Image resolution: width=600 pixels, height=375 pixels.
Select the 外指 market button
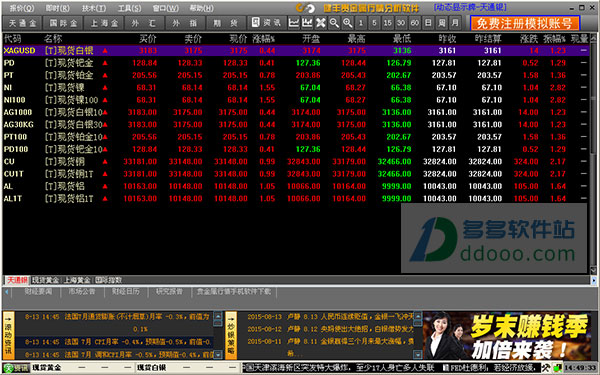tap(185, 23)
